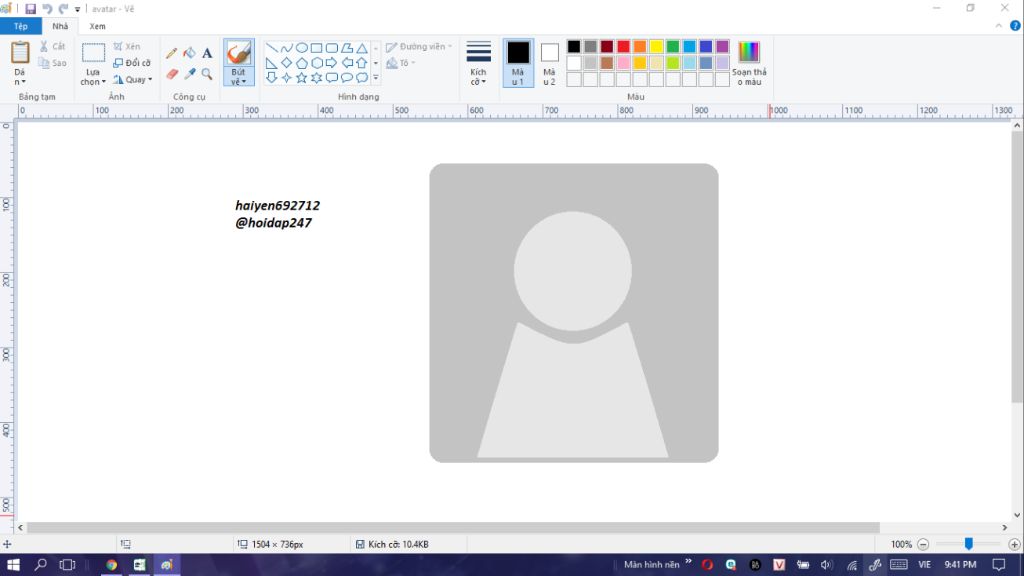The width and height of the screenshot is (1024, 576).
Task: Select the Eraser tool
Action: (172, 74)
